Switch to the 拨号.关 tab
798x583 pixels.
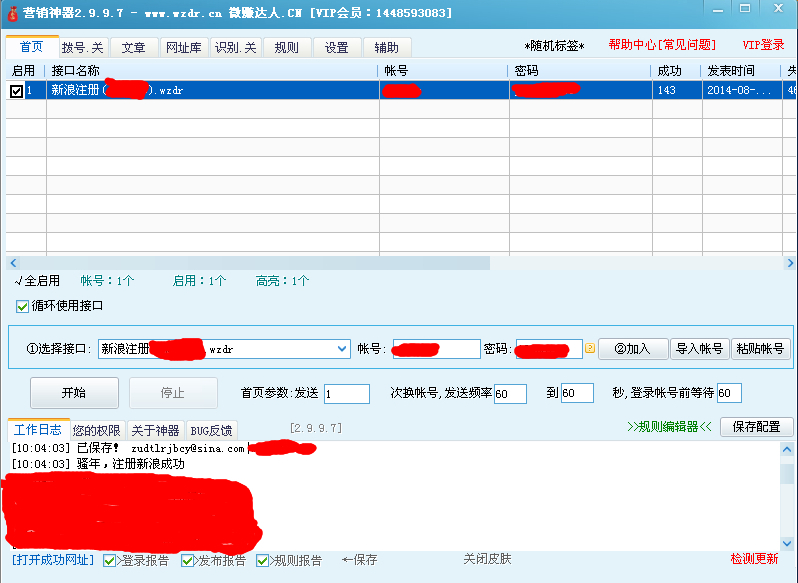pyautogui.click(x=83, y=48)
